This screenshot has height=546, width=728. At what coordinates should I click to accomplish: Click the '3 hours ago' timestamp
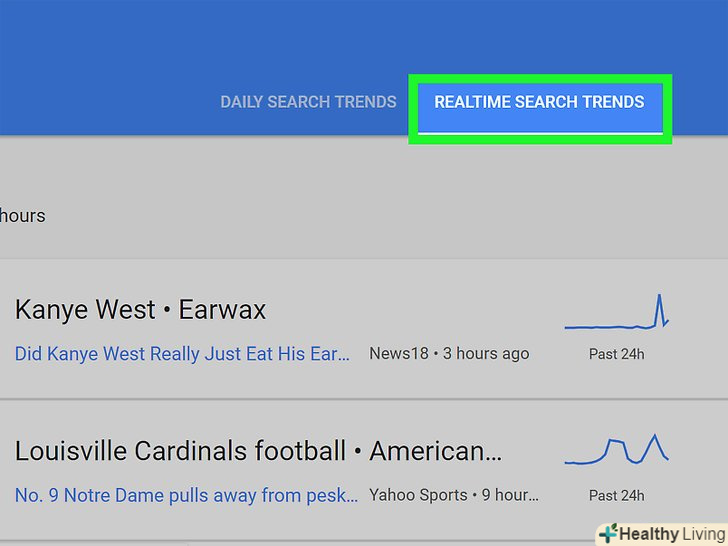tap(486, 354)
